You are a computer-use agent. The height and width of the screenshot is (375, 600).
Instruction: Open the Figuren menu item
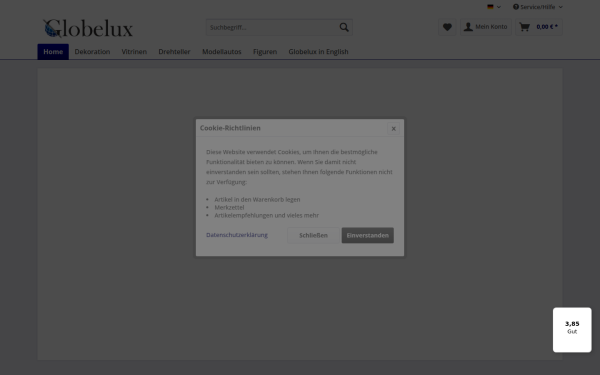pos(265,52)
